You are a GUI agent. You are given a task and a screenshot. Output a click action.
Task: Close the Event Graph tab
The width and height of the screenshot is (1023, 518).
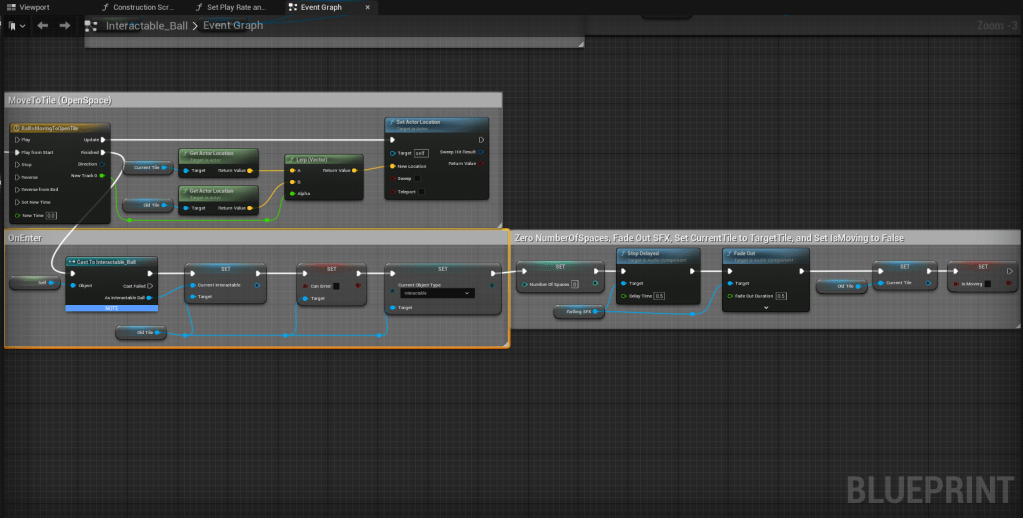(x=368, y=7)
